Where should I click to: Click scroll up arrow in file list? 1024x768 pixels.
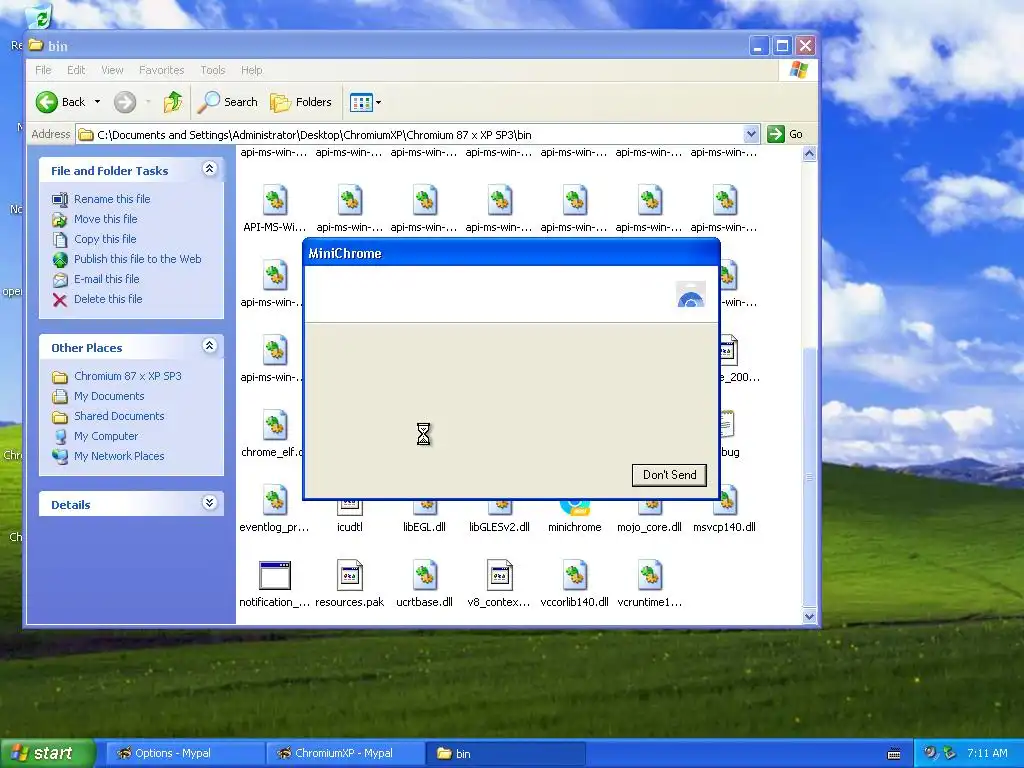pyautogui.click(x=809, y=154)
